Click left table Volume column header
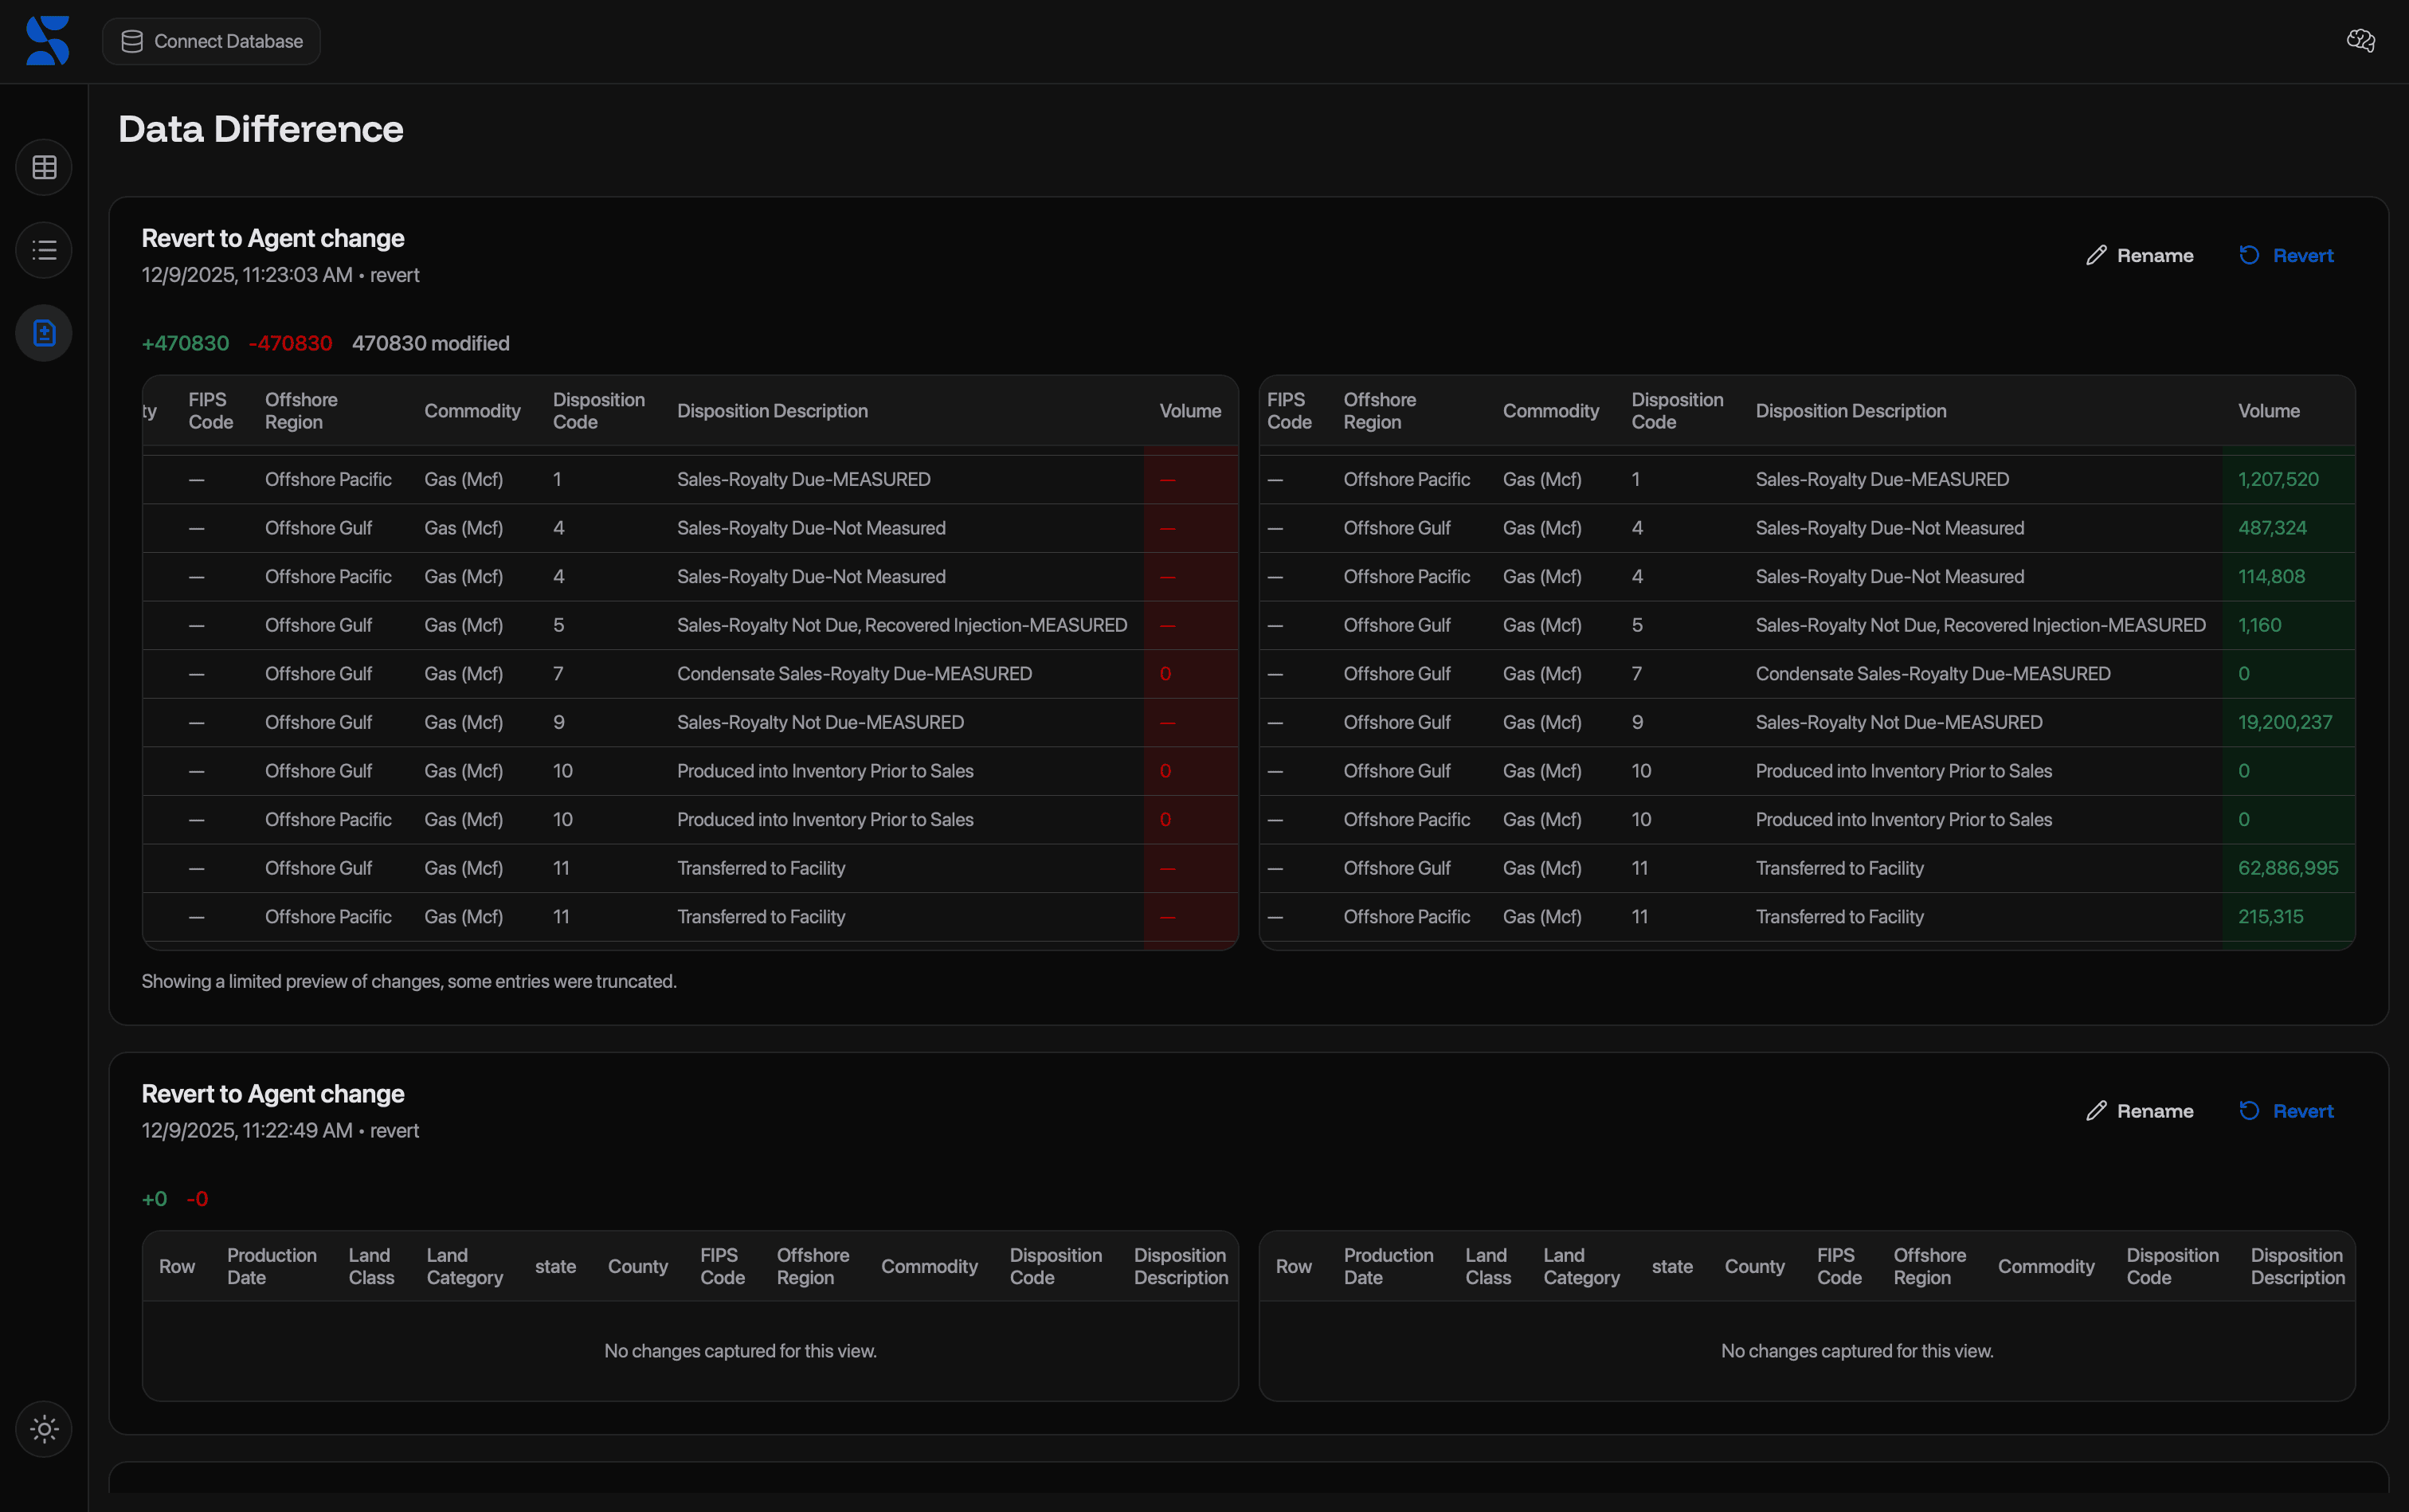 (1189, 411)
